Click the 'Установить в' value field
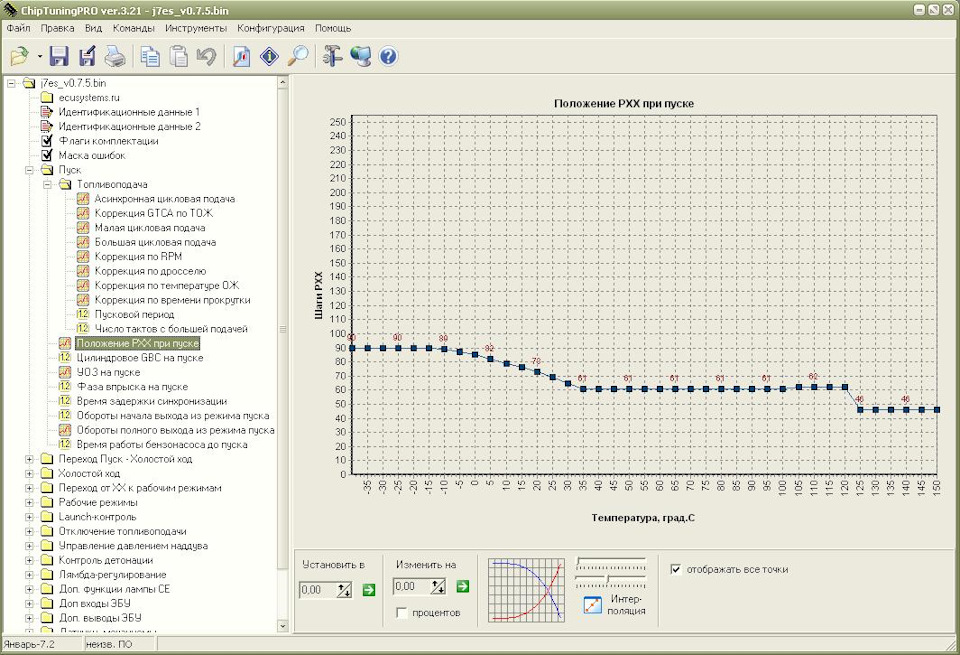The height and width of the screenshot is (655, 960). click(x=317, y=590)
